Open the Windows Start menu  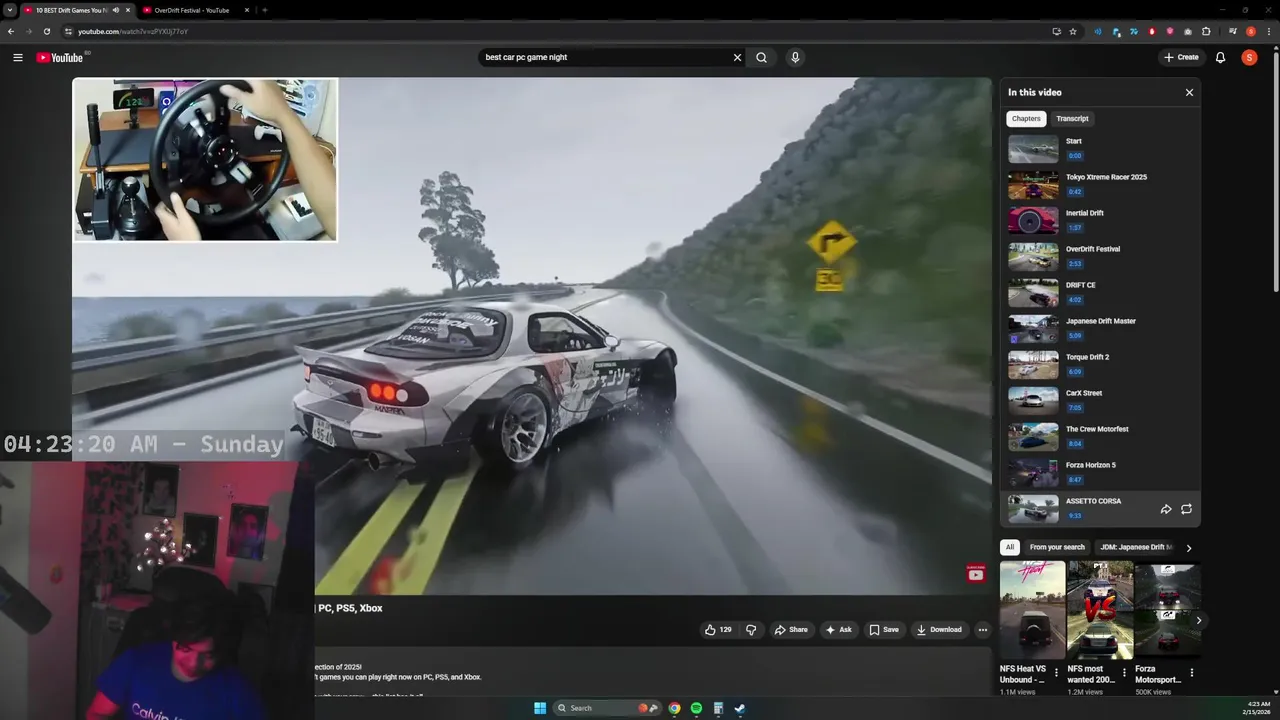(540, 708)
